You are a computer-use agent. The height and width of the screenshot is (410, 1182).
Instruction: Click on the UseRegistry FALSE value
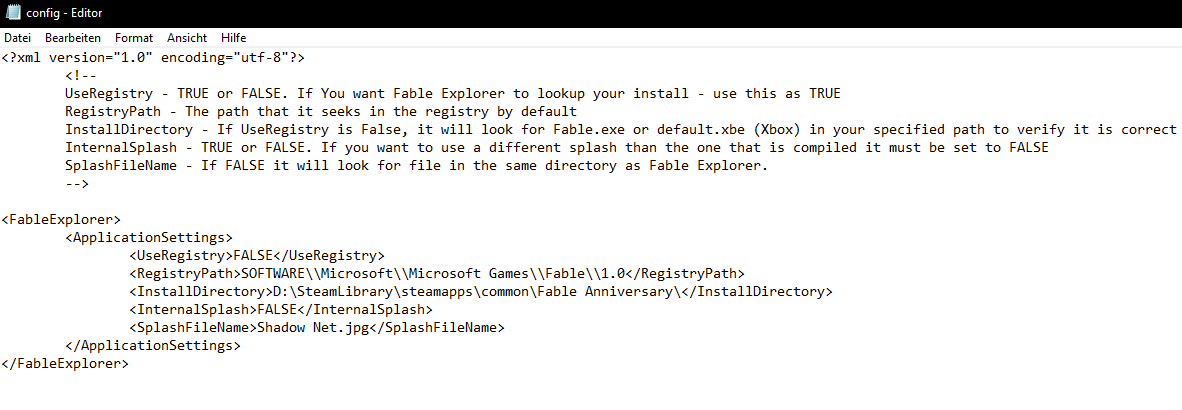point(253,255)
